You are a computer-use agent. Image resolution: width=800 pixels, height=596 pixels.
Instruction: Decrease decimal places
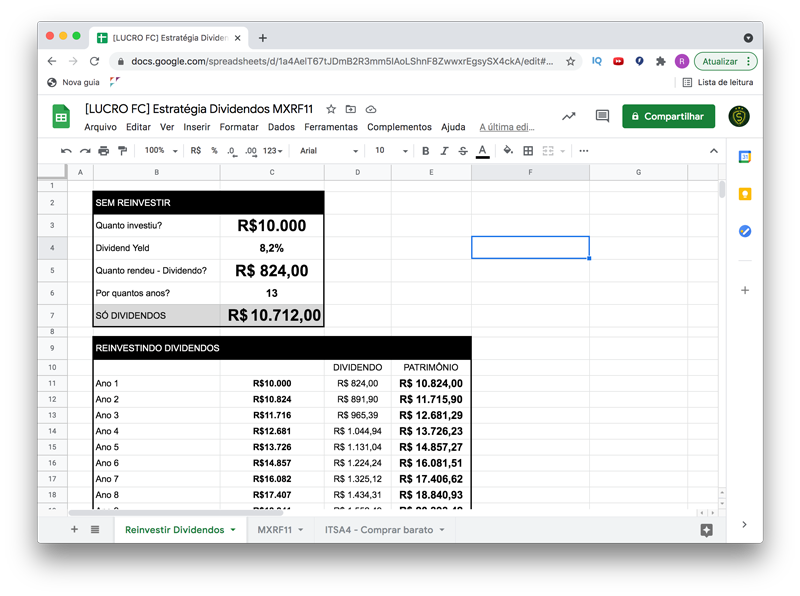point(232,151)
